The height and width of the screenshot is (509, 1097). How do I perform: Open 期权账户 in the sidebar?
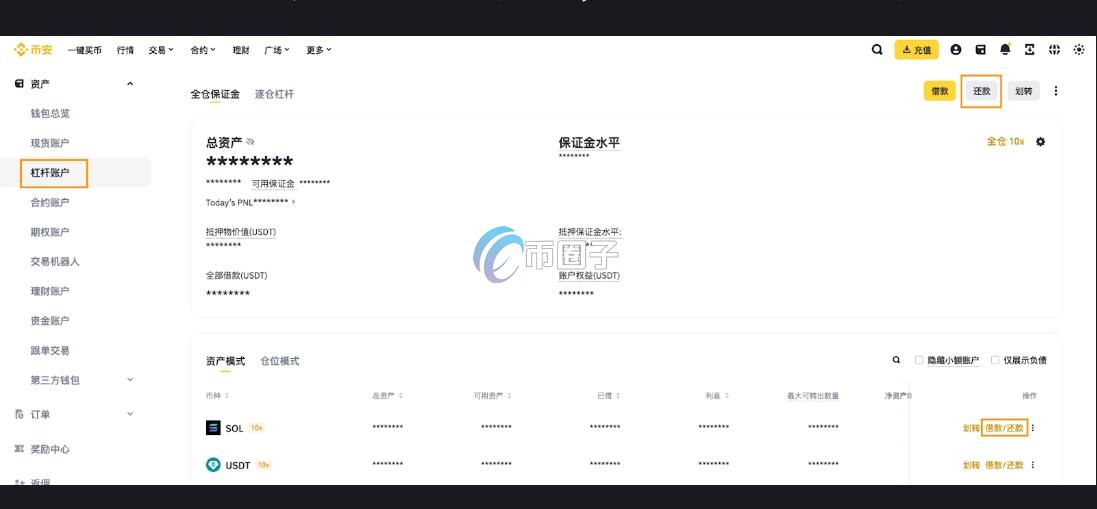pos(50,232)
